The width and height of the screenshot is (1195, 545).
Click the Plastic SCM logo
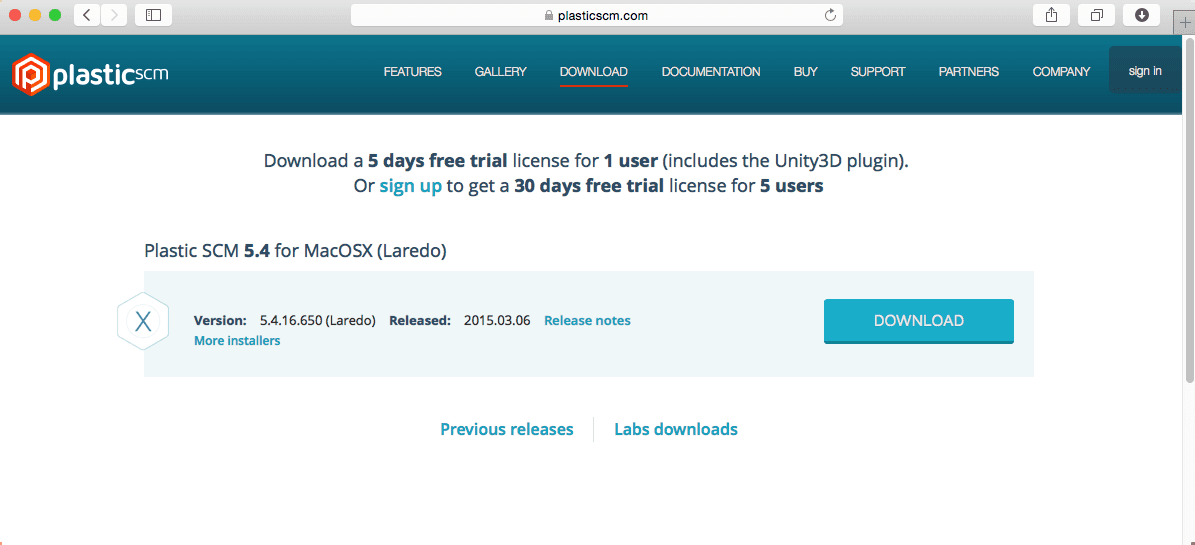pos(90,73)
